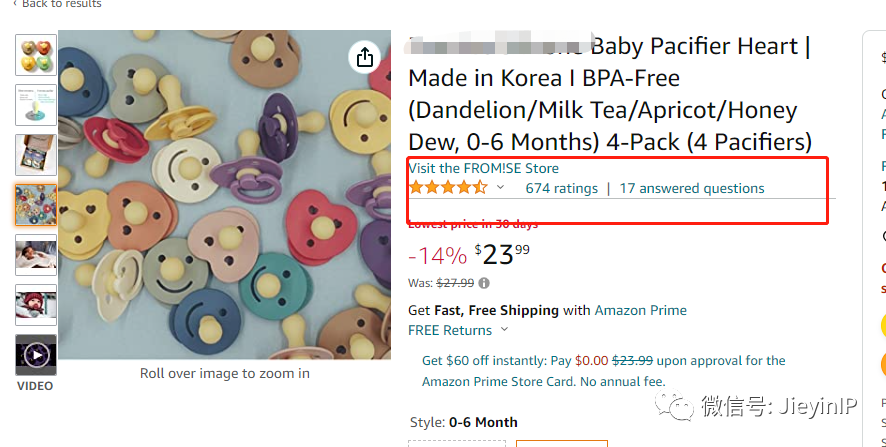Click the product title text

pyautogui.click(x=608, y=94)
